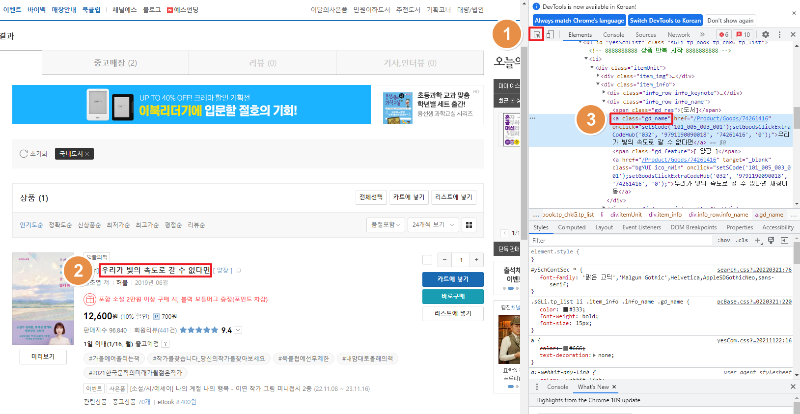Screen dimensions: 800x414
Task: Expand the 9.4 rating details dropdown
Action: click(238, 330)
